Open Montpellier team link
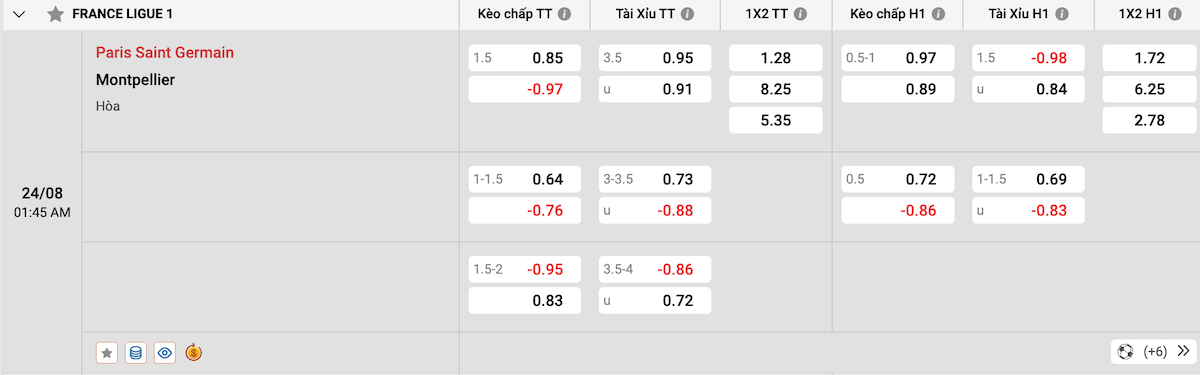 [135, 79]
